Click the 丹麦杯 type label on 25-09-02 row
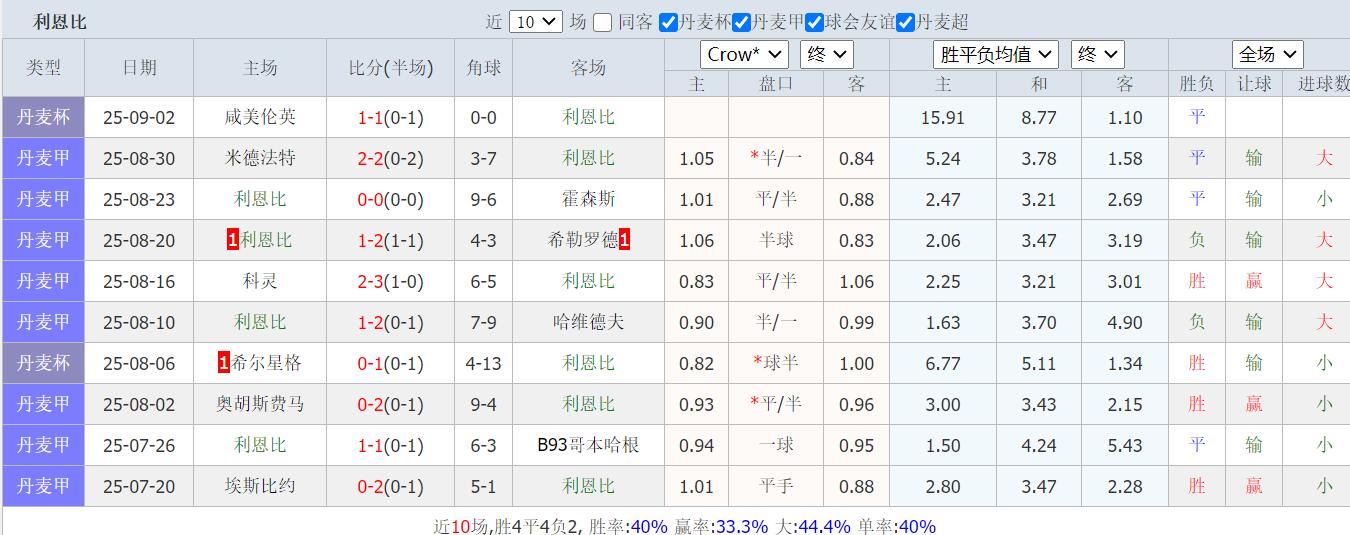The width and height of the screenshot is (1350, 535). coord(43,117)
